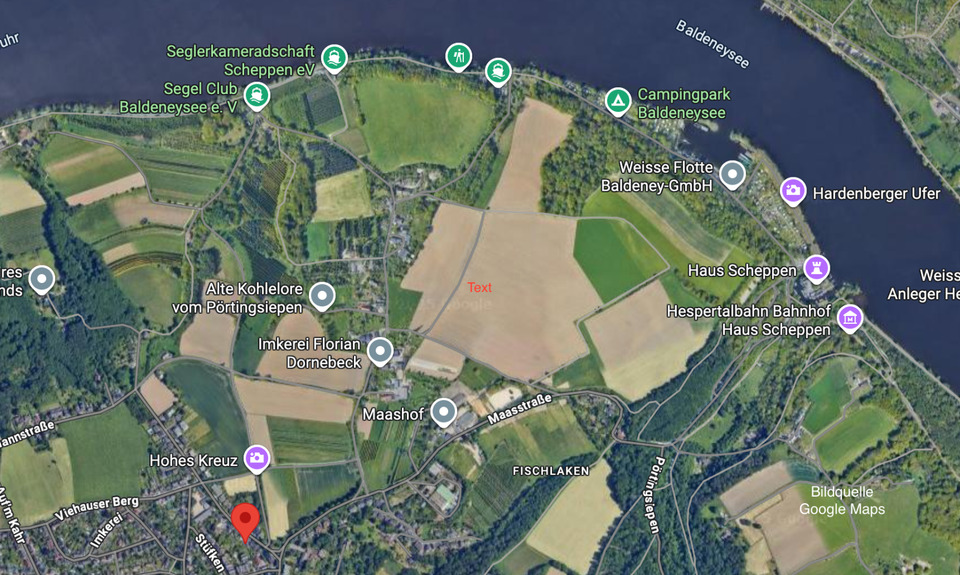Open the Alte Kohlelore vom Pörtingsiepen pin
Screen dimensions: 960x575
322,296
